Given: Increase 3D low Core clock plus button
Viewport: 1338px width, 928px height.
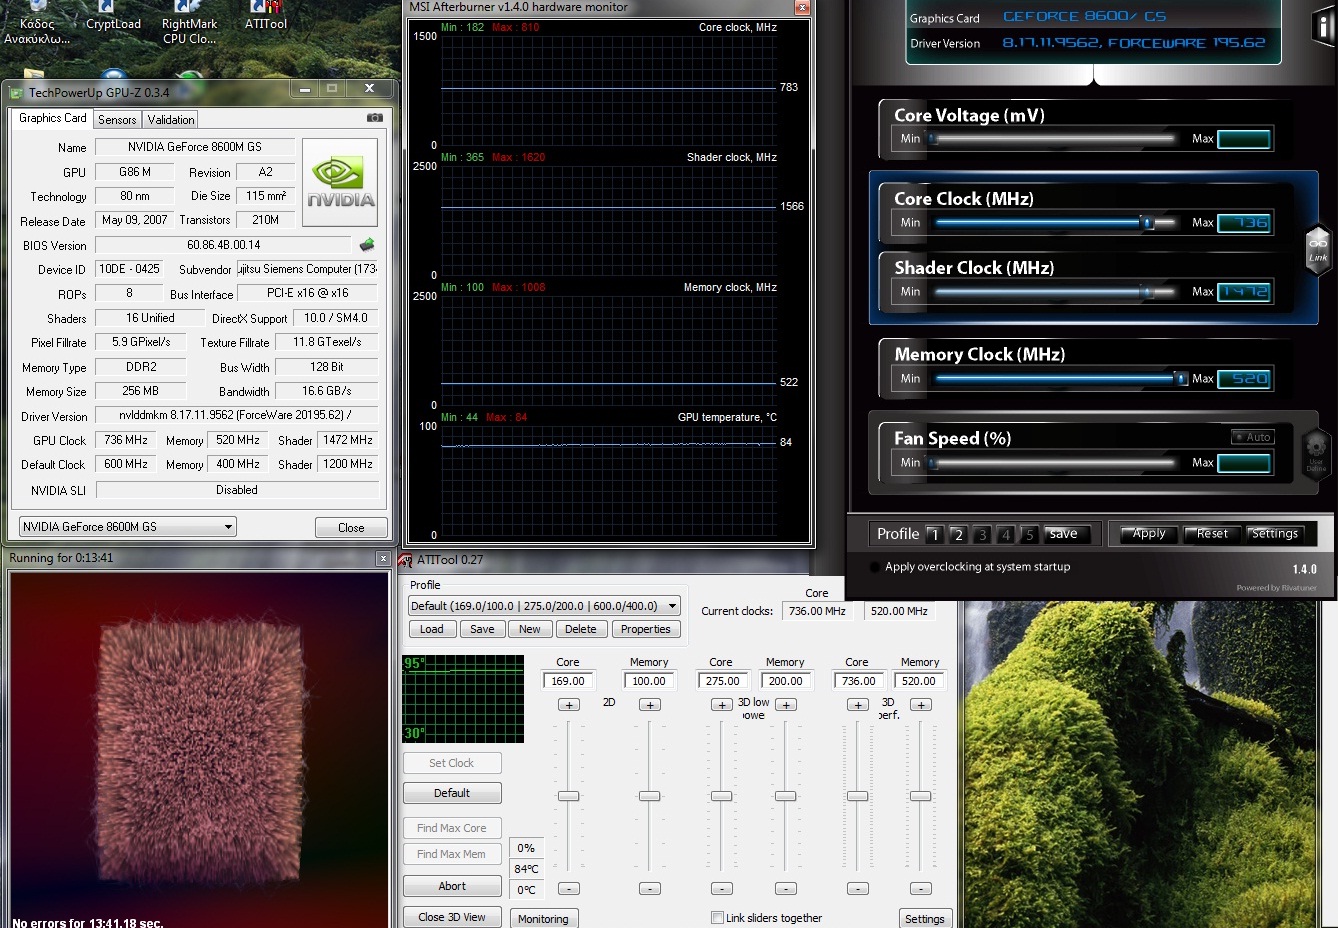Looking at the screenshot, I should pyautogui.click(x=722, y=705).
